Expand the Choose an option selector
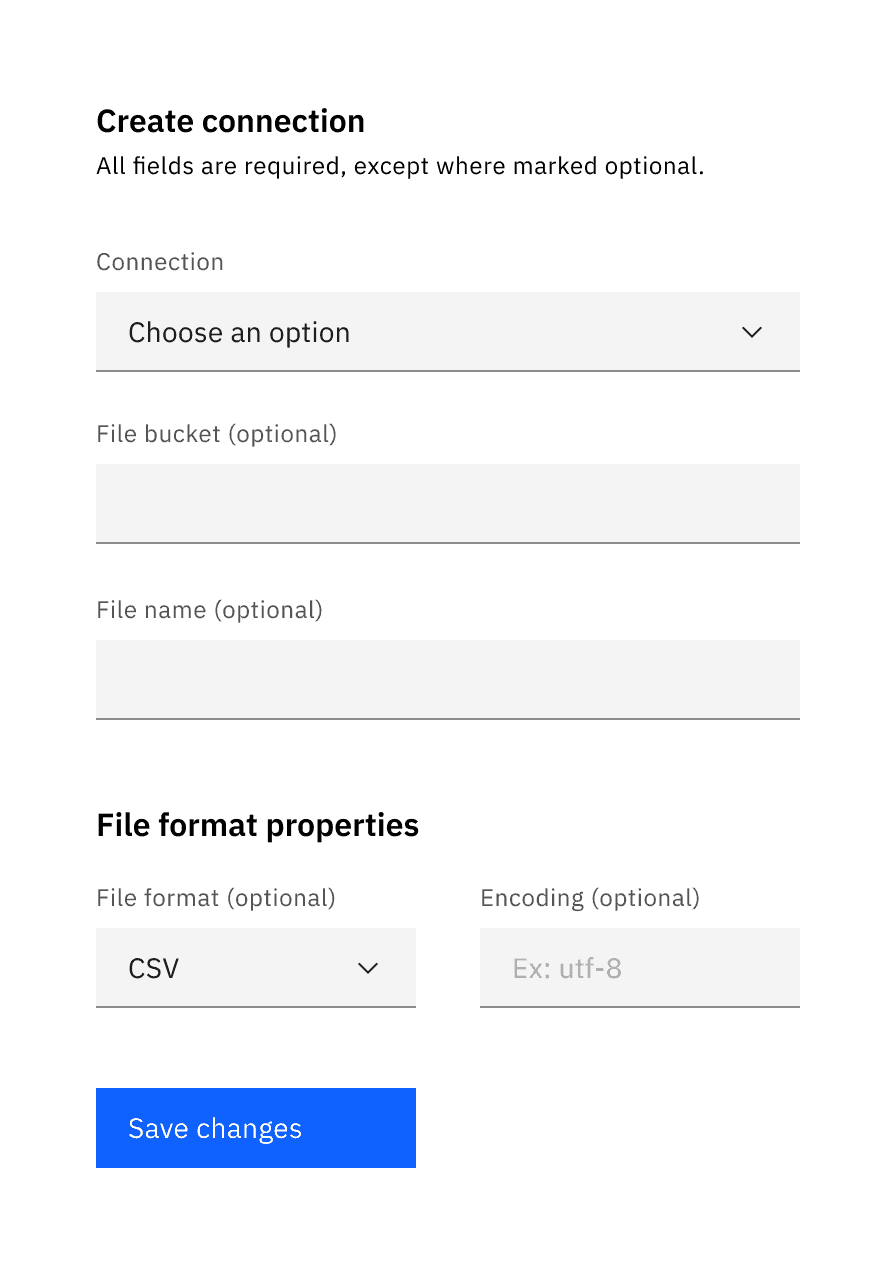 pos(448,332)
